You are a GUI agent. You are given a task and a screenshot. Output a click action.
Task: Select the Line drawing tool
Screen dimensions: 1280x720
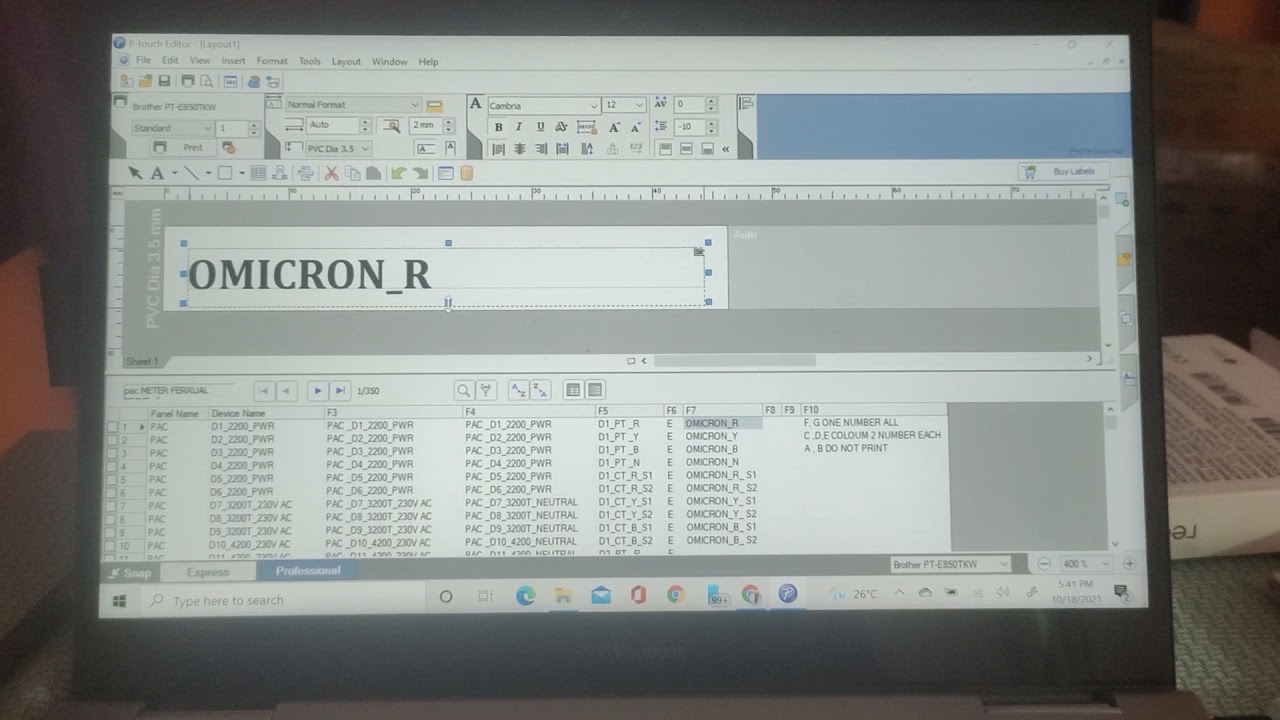[190, 173]
